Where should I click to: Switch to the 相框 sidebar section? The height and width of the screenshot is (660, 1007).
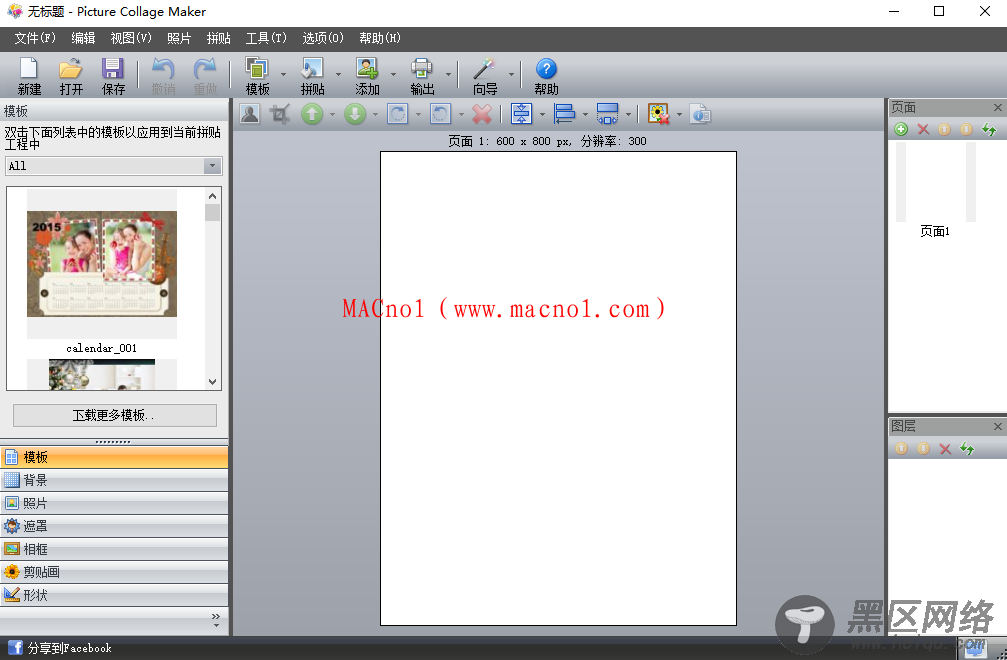click(114, 550)
